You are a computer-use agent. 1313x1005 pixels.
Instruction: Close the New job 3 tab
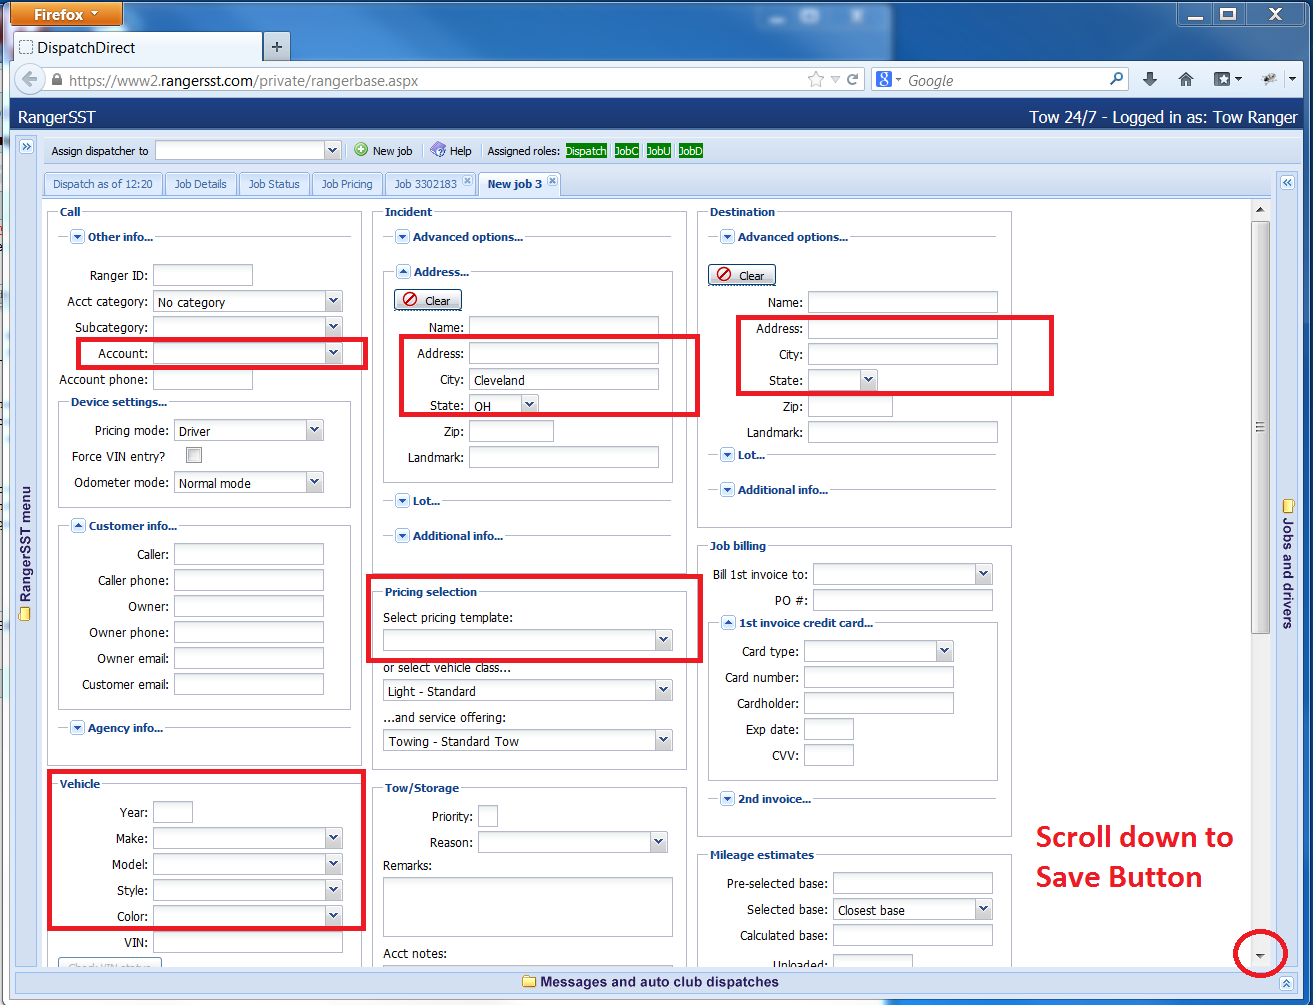pos(552,182)
